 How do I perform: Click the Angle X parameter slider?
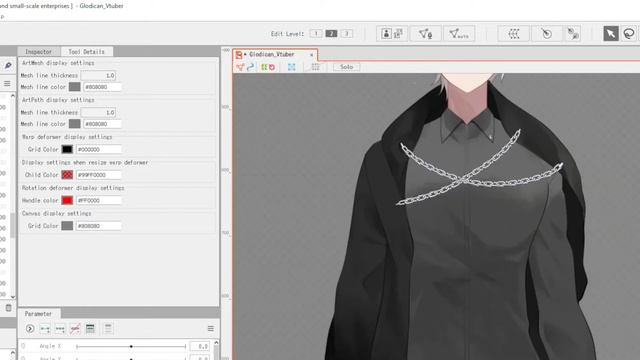[x=131, y=347]
